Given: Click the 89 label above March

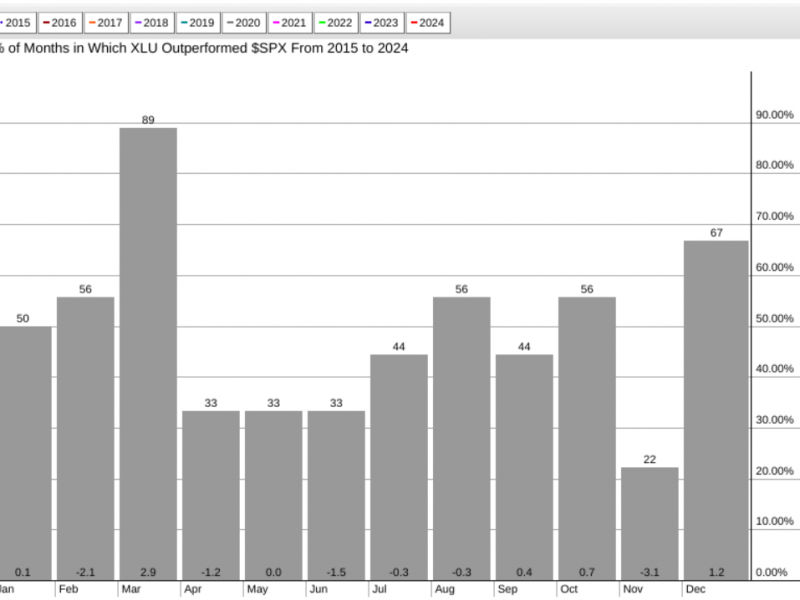Looking at the screenshot, I should [x=148, y=120].
